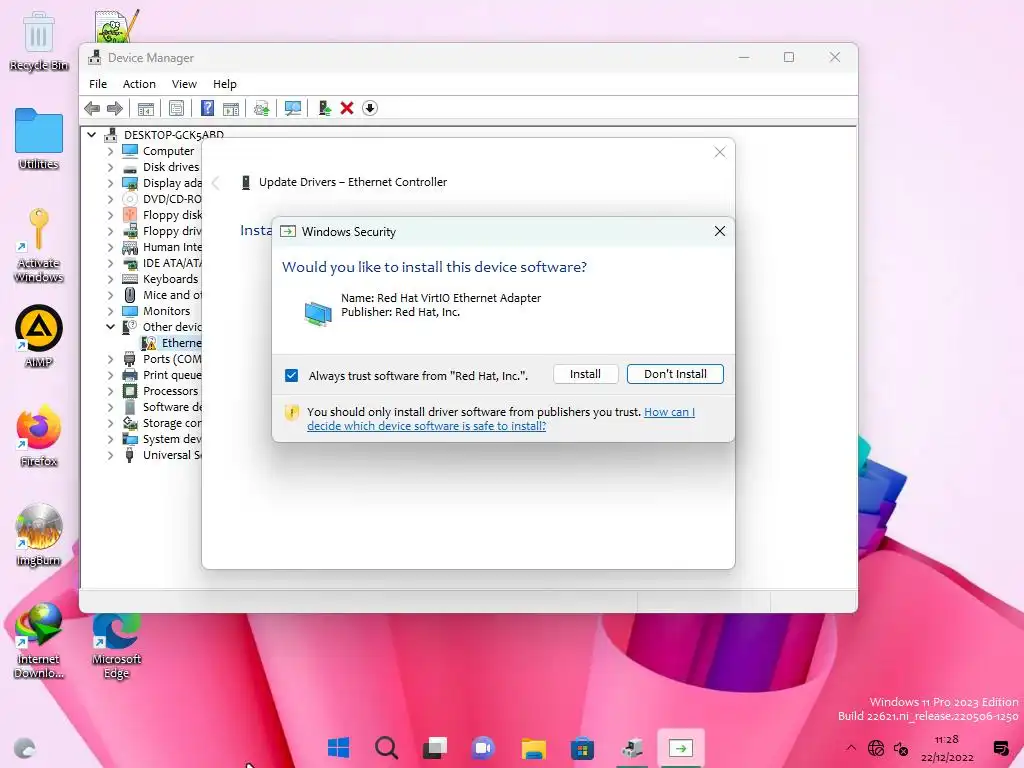Launch AIMP from the desktop
This screenshot has height=768, width=1024.
click(x=39, y=336)
